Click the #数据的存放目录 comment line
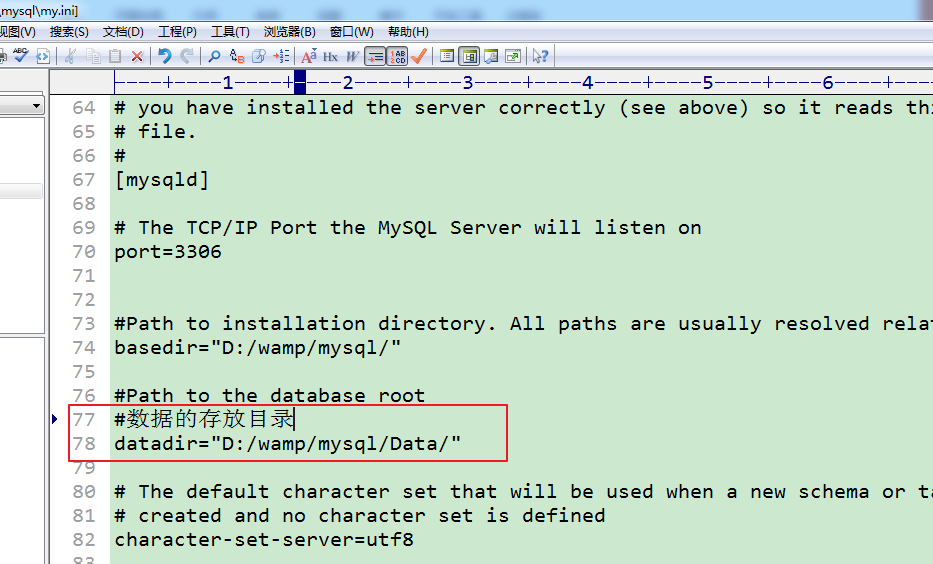 click(x=204, y=419)
